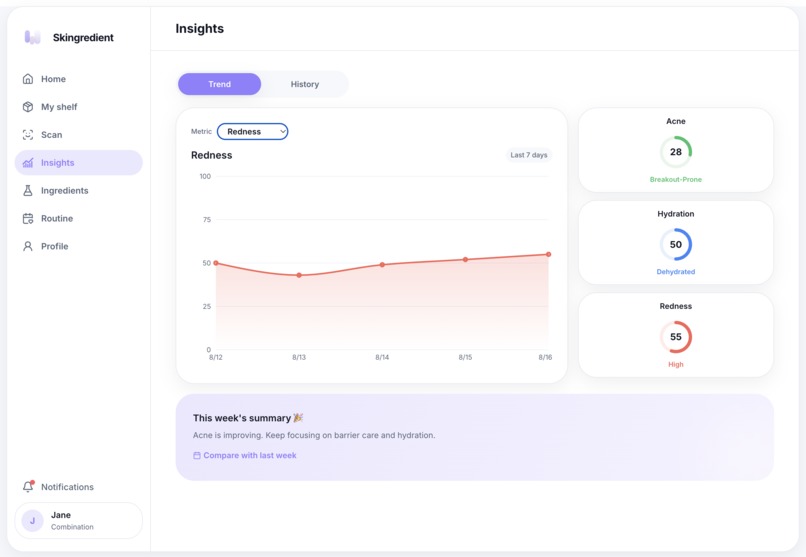The width and height of the screenshot is (806, 557).
Task: Click the Combination skin type label
Action: point(72,527)
